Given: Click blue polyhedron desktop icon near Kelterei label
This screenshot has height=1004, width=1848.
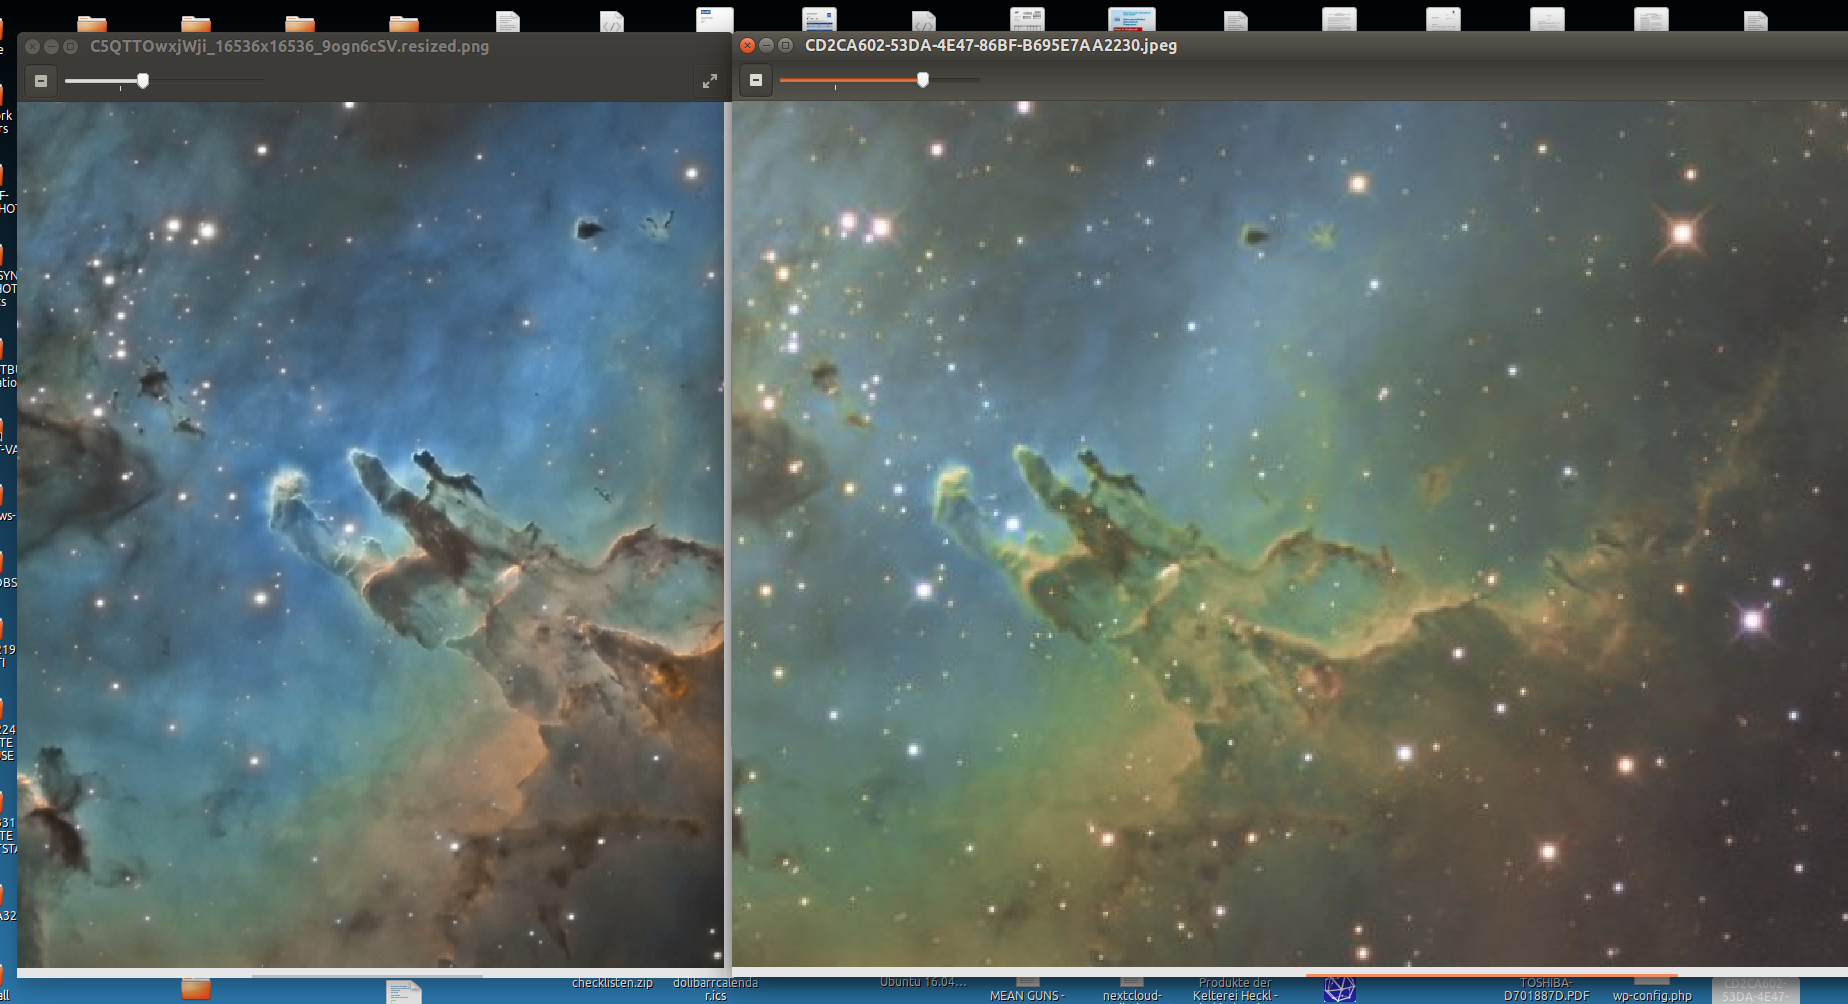Looking at the screenshot, I should [1339, 990].
